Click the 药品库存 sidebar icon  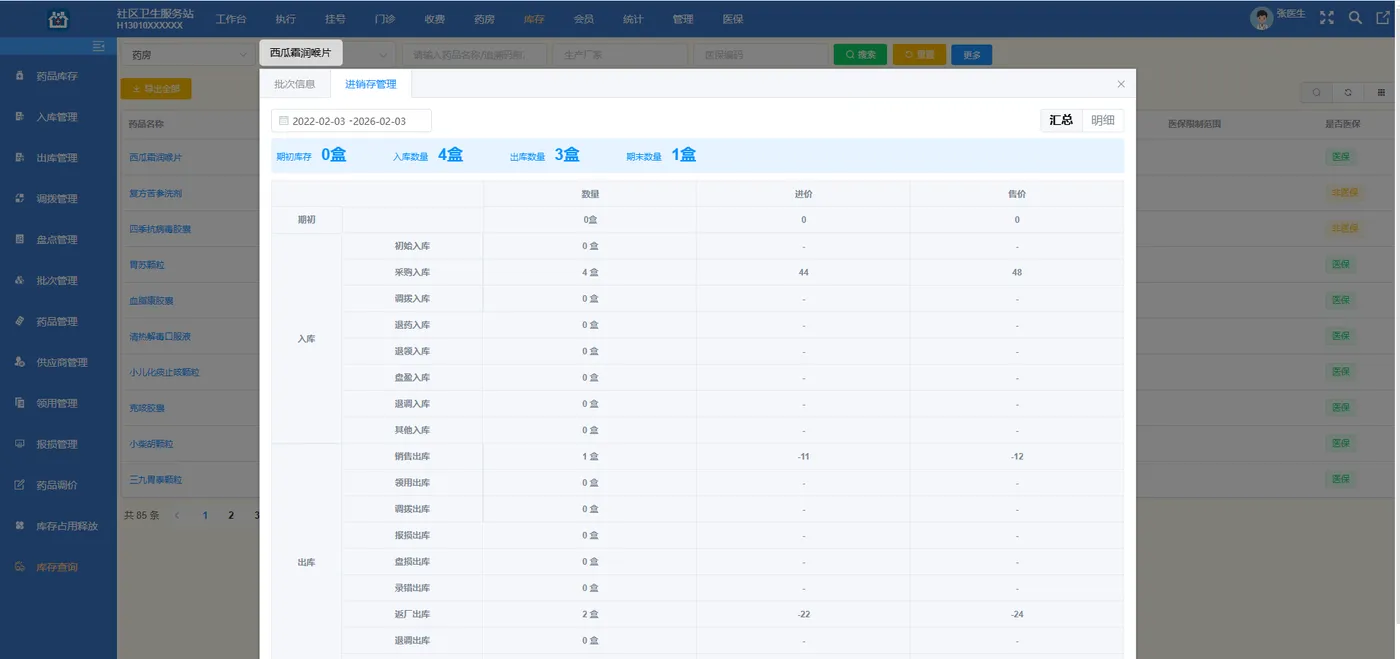[20, 76]
